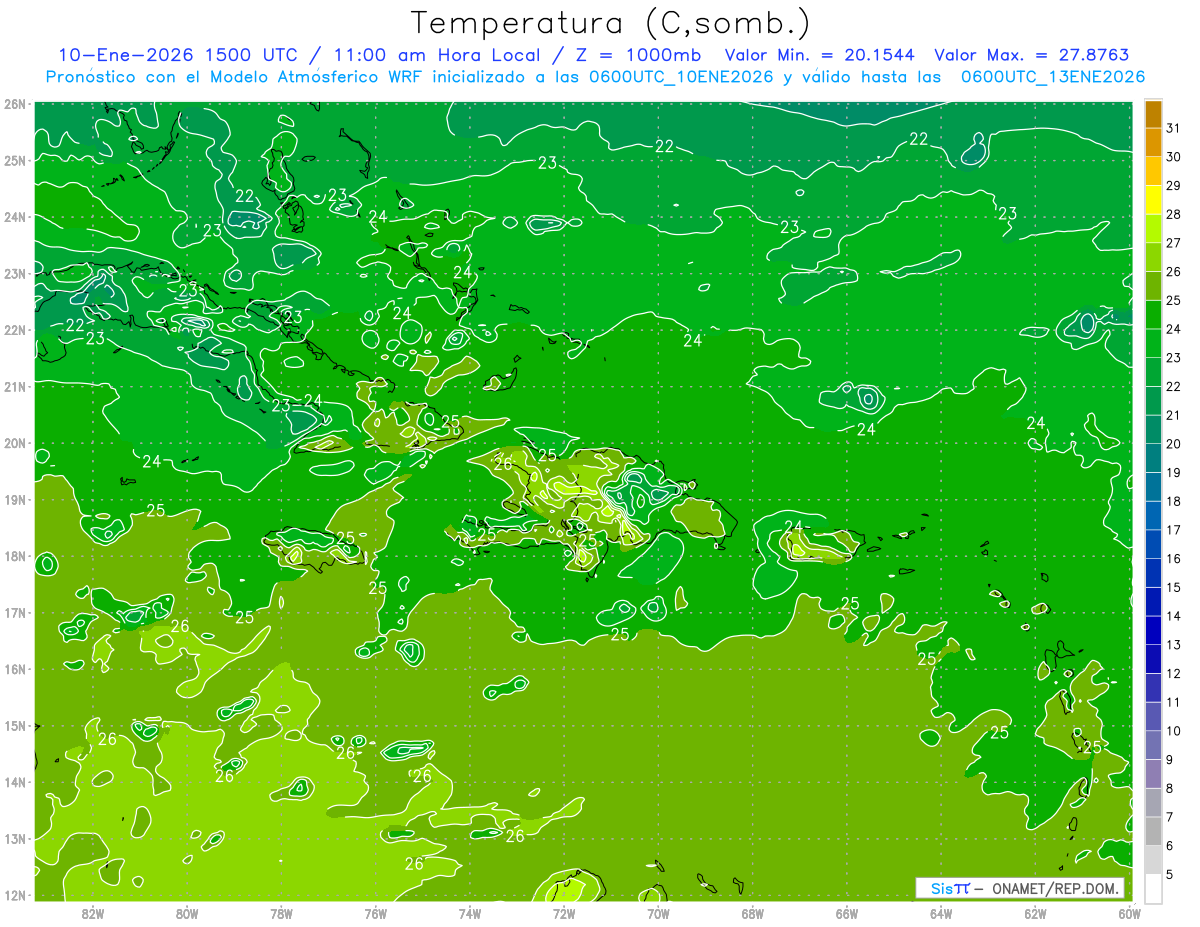Click the 64W longitude axis label

click(x=941, y=912)
